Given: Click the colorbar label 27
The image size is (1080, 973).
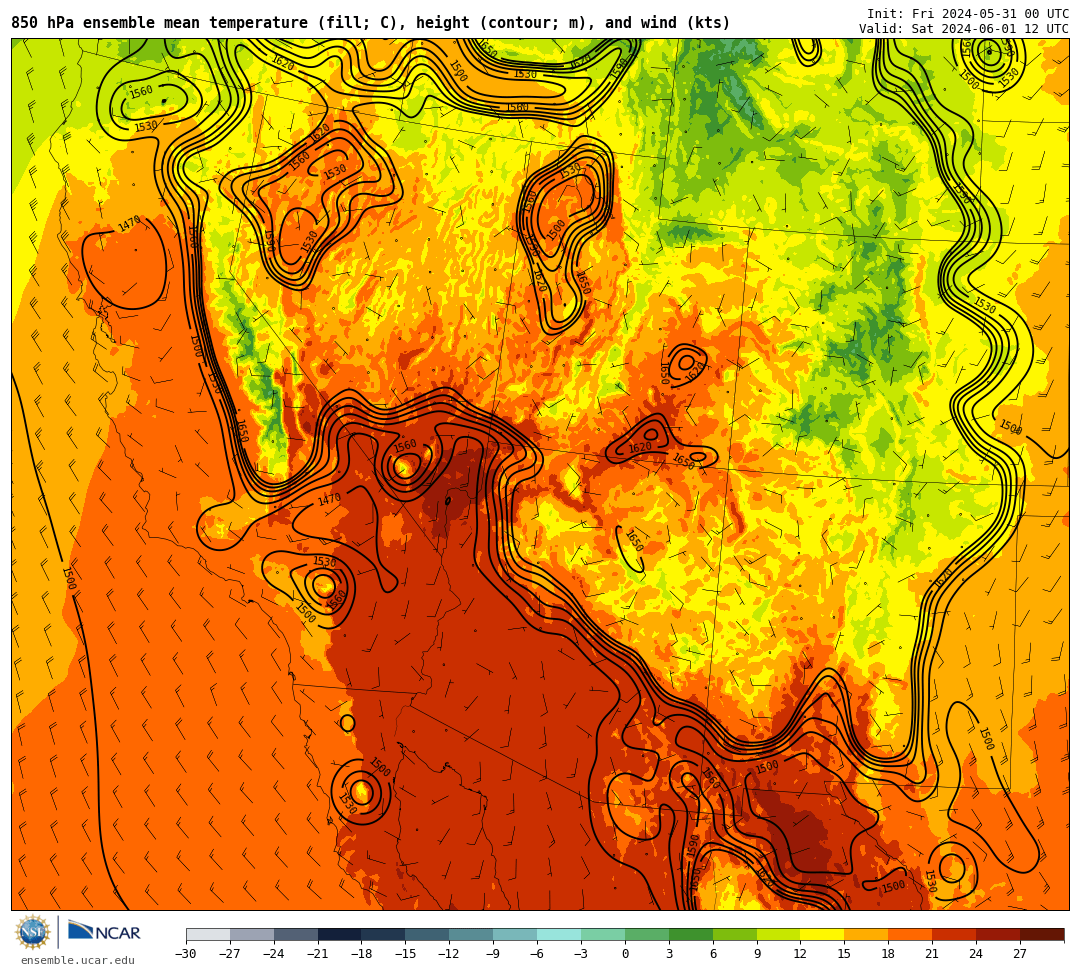Looking at the screenshot, I should (1020, 954).
